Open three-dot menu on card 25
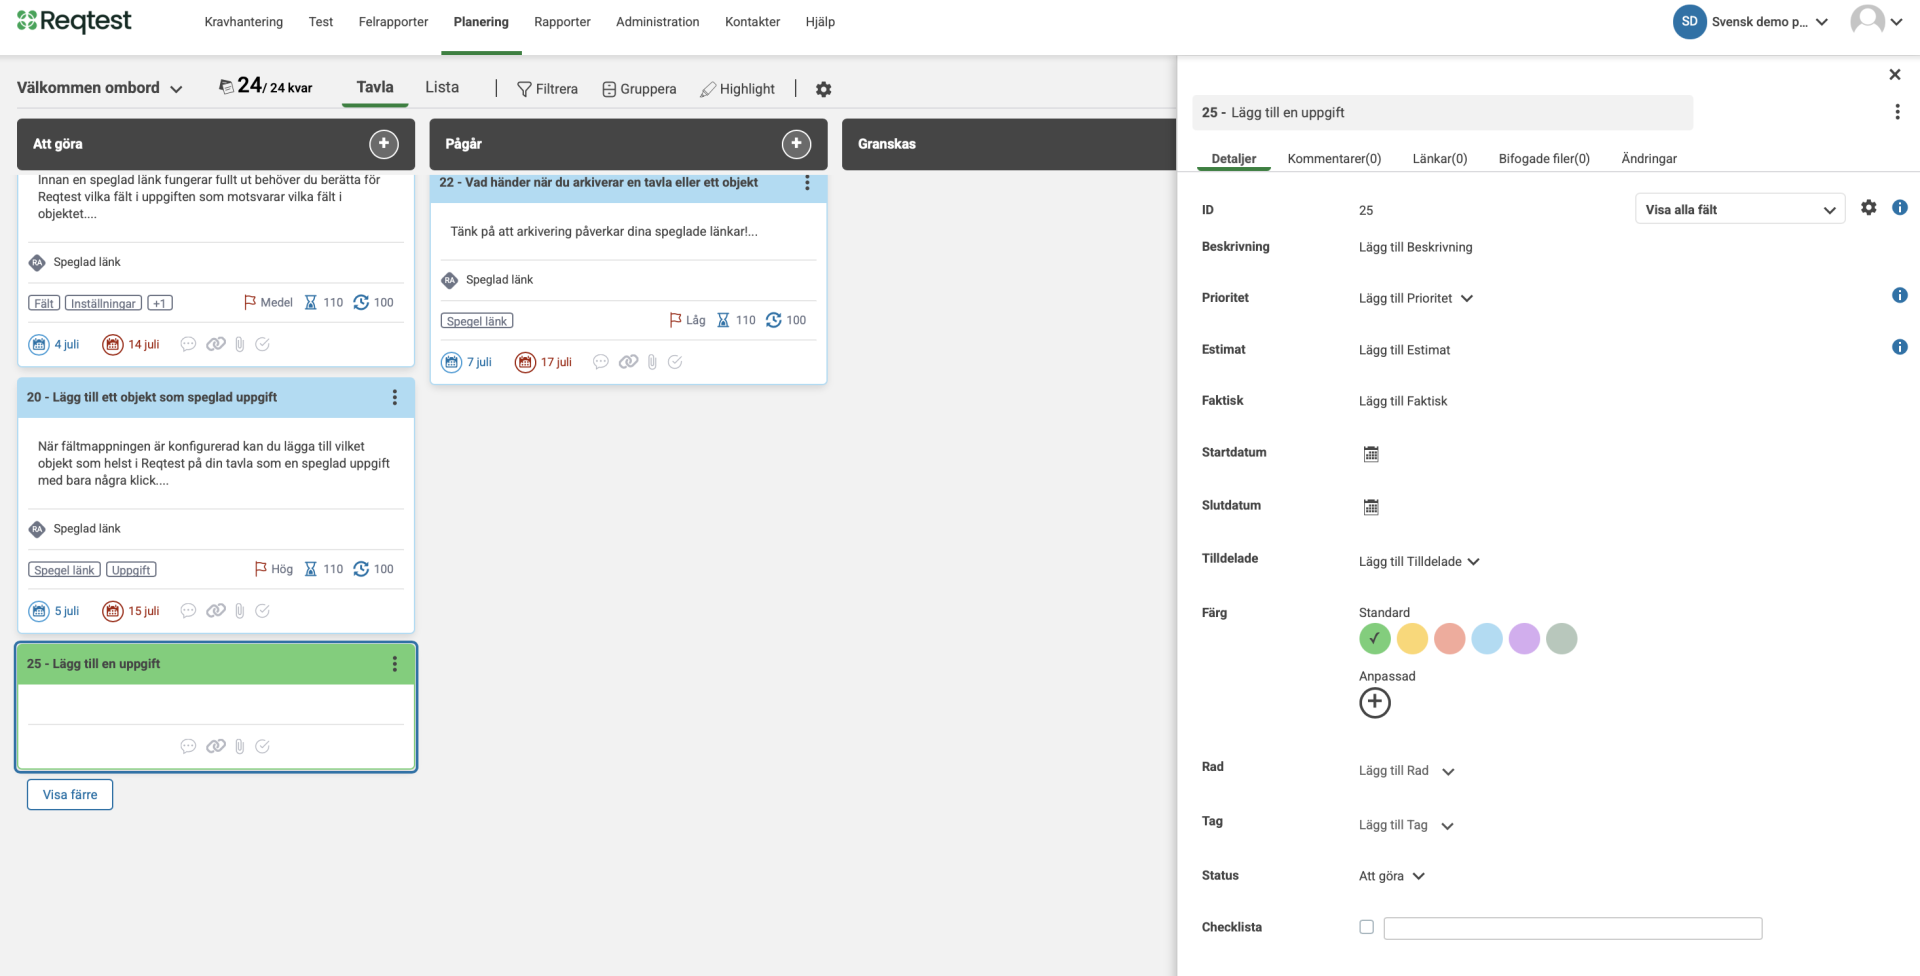Screen dimensions: 1920x976 pos(395,664)
